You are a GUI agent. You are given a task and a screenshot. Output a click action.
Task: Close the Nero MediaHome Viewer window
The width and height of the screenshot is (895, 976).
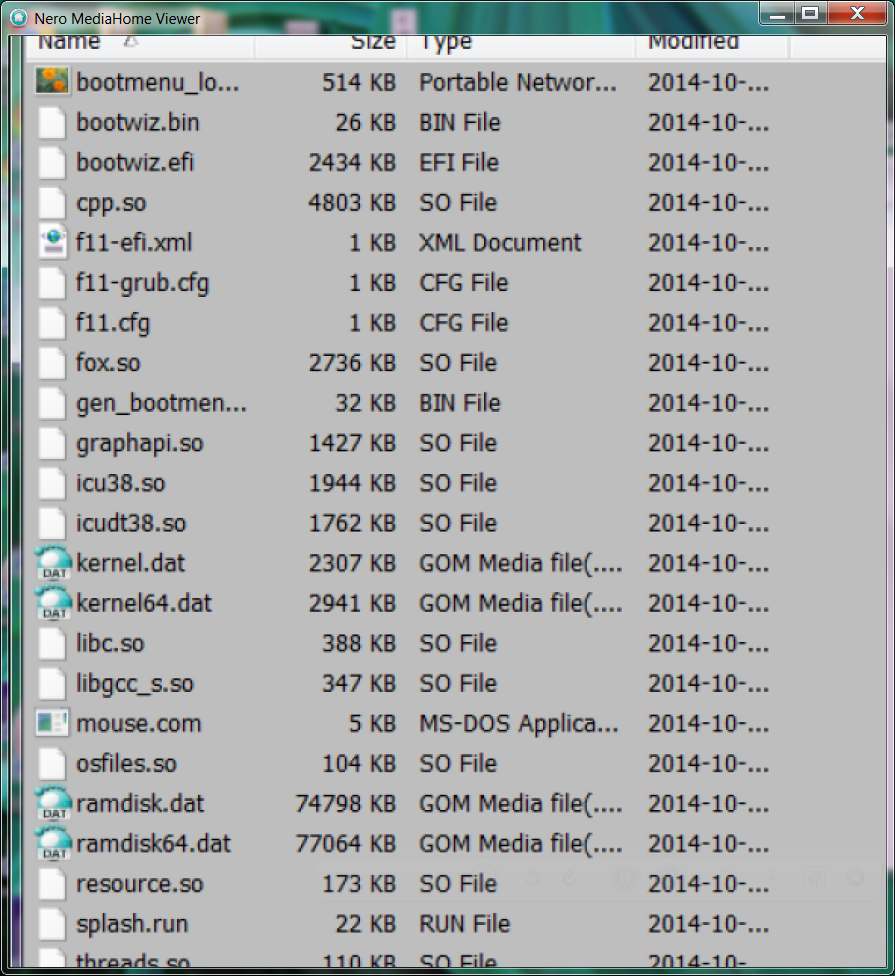click(857, 14)
